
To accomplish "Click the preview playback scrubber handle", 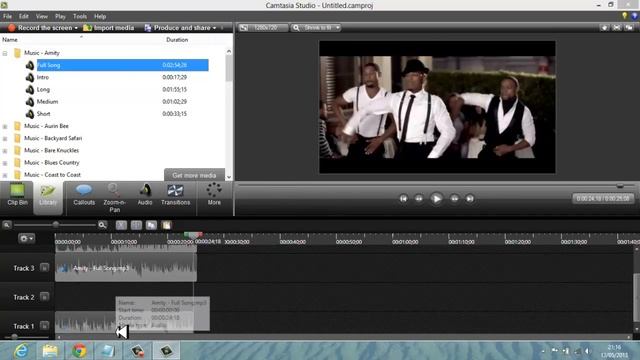I will [620, 186].
